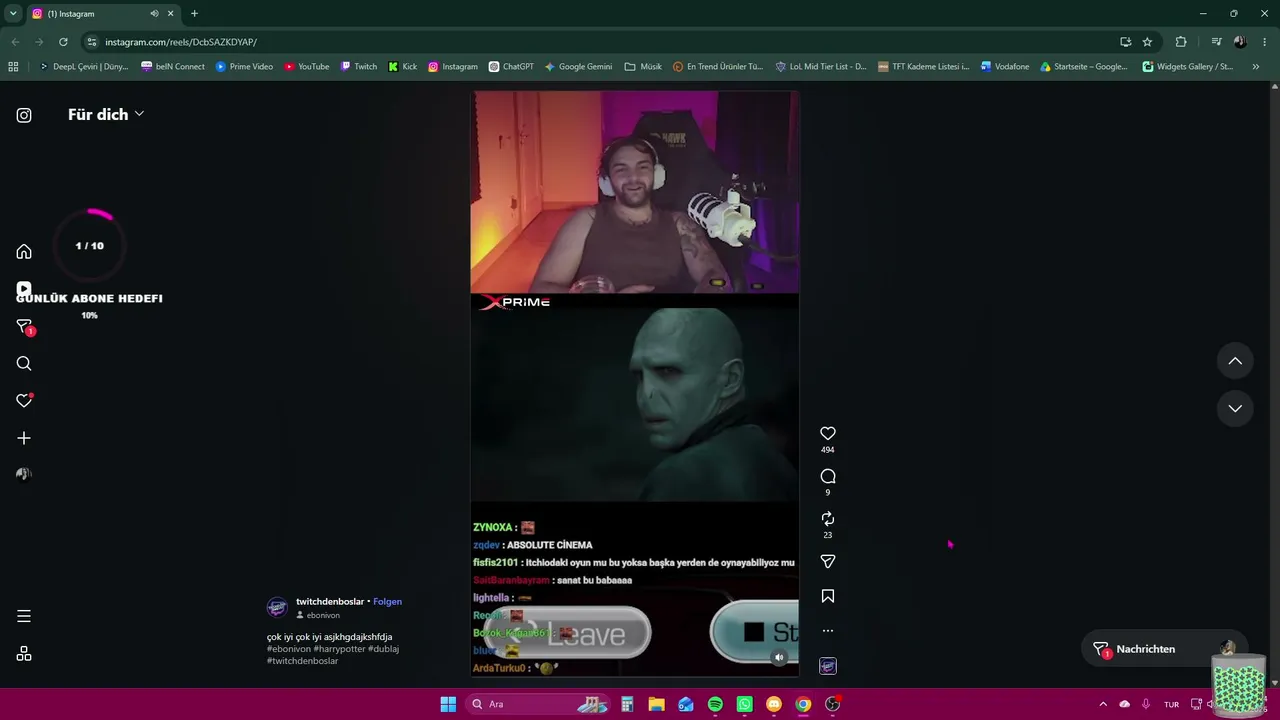
Task: Go to the previous reel
Action: (x=1235, y=361)
